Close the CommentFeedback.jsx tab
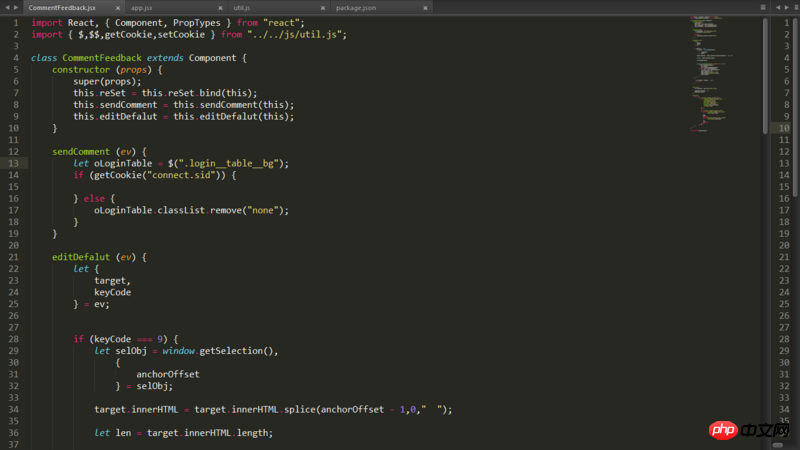Screen dimensions: 800x450 tap(118, 7)
